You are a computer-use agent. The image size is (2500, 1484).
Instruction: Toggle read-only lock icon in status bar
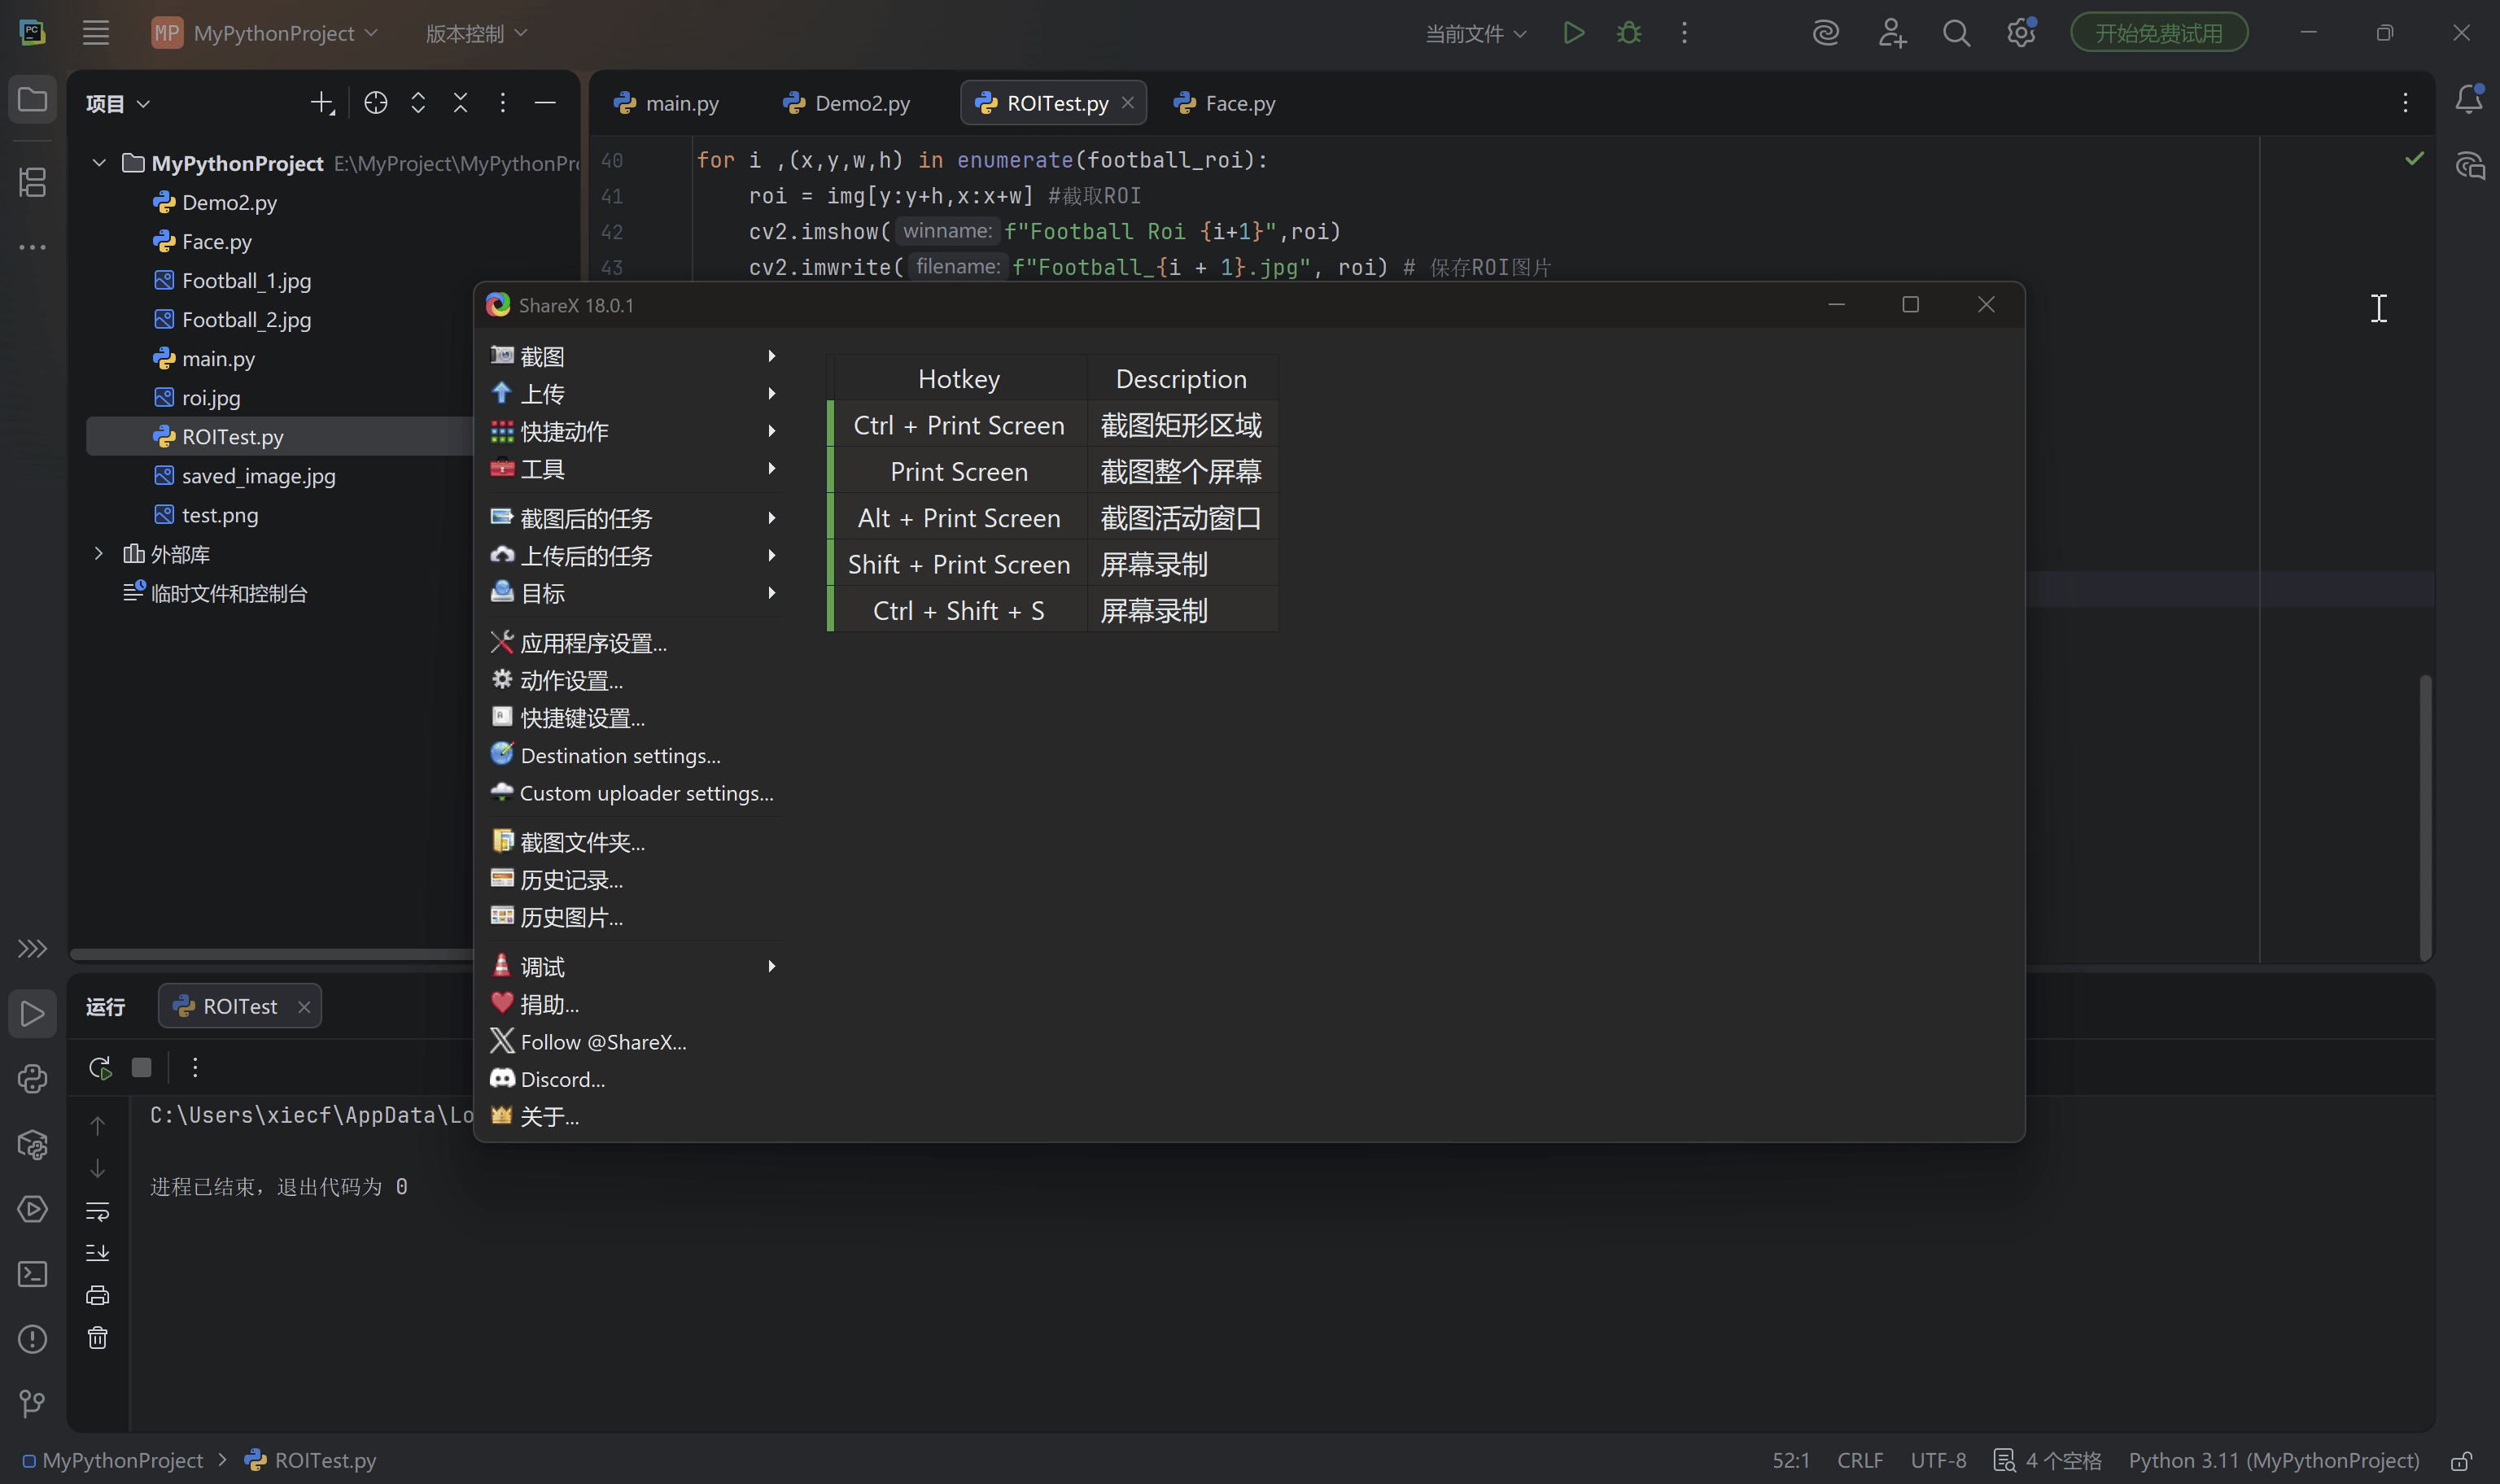[x=2461, y=1461]
